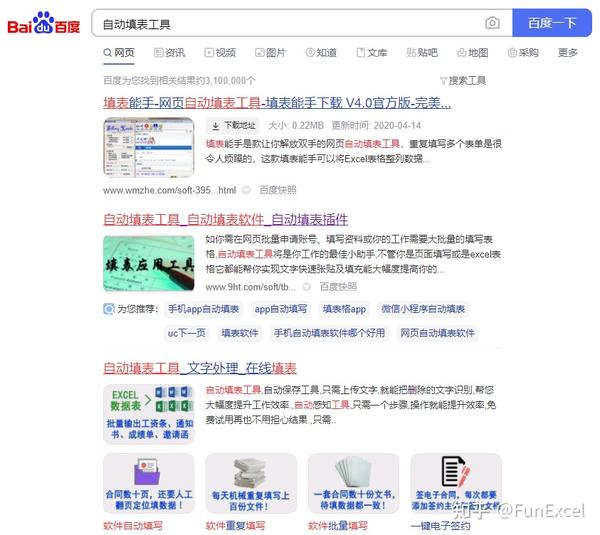
Task: Open the 自动填表工具_文字处理_在线填表 link
Action: coord(200,368)
